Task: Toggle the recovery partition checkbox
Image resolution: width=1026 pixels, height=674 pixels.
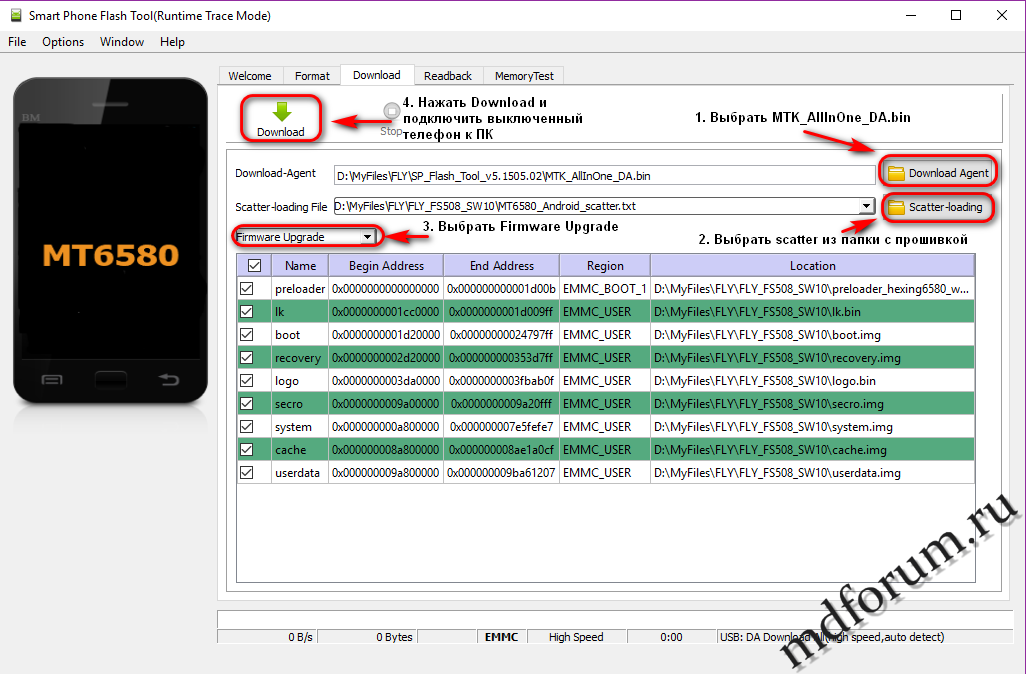Action: [247, 358]
